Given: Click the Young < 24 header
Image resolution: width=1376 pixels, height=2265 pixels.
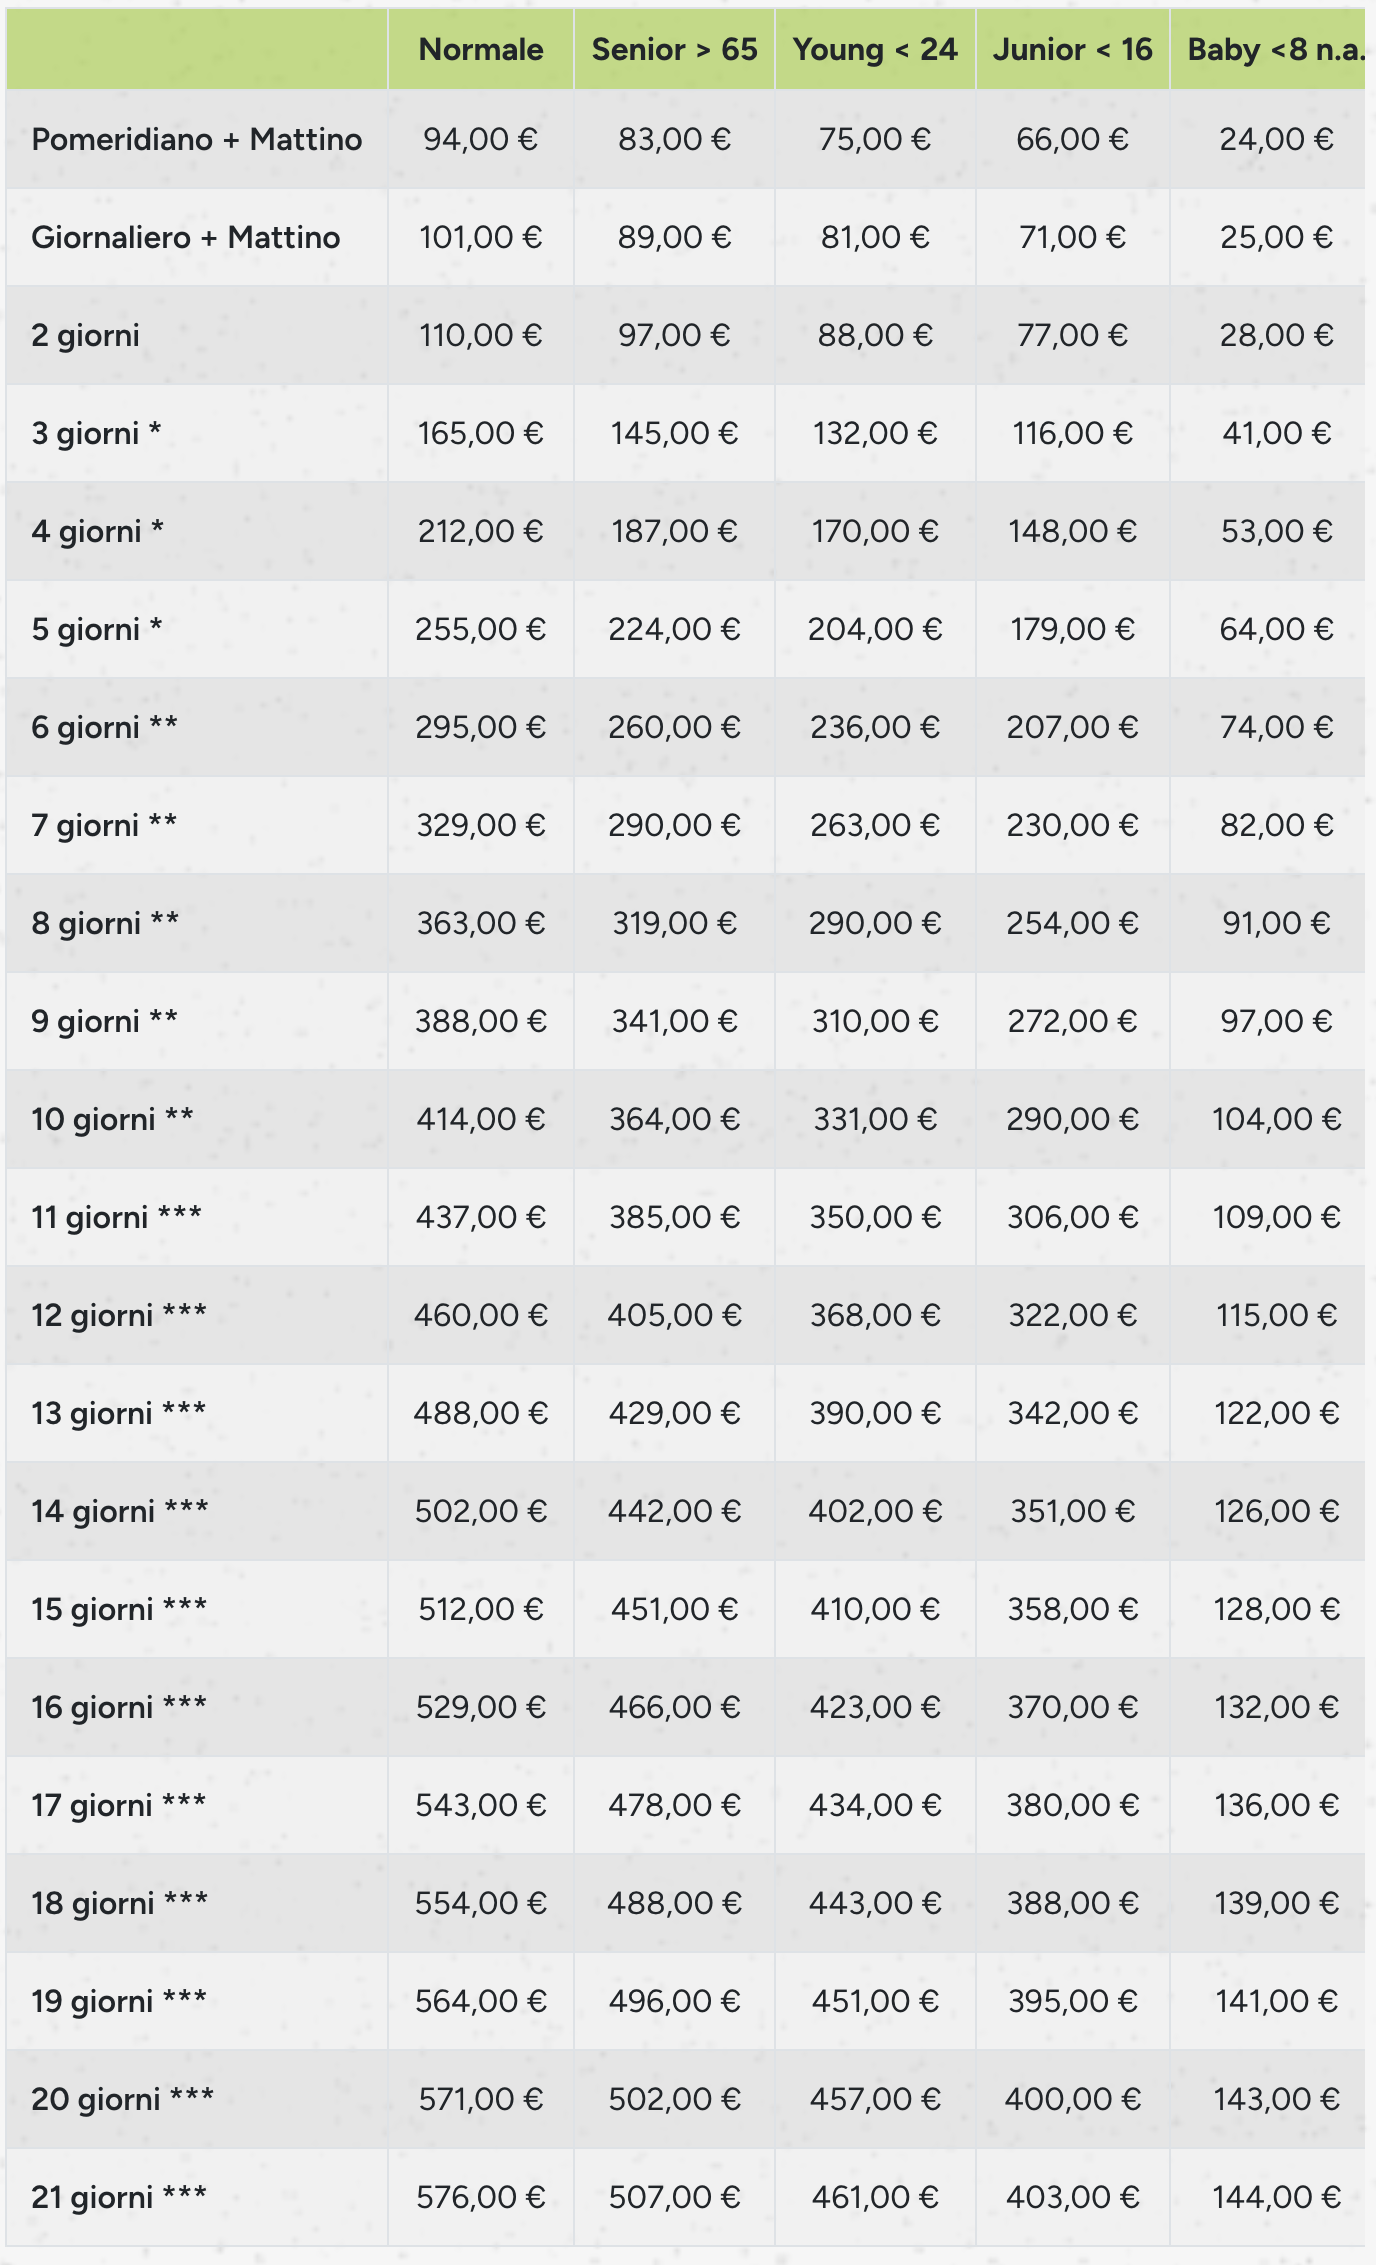Looking at the screenshot, I should click(875, 50).
